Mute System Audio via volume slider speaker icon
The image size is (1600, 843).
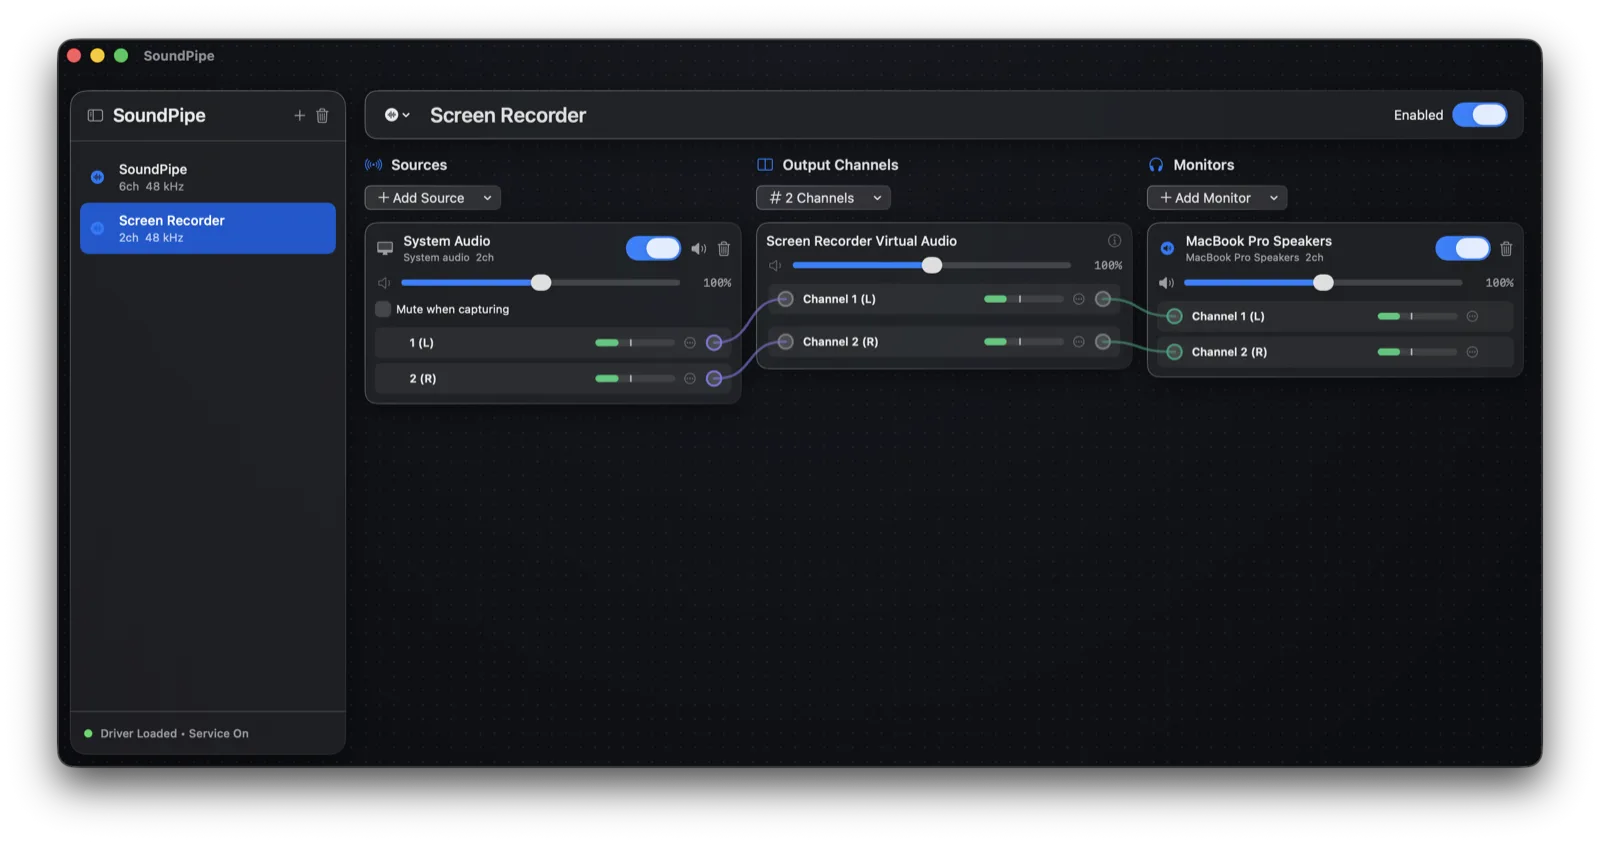[384, 283]
